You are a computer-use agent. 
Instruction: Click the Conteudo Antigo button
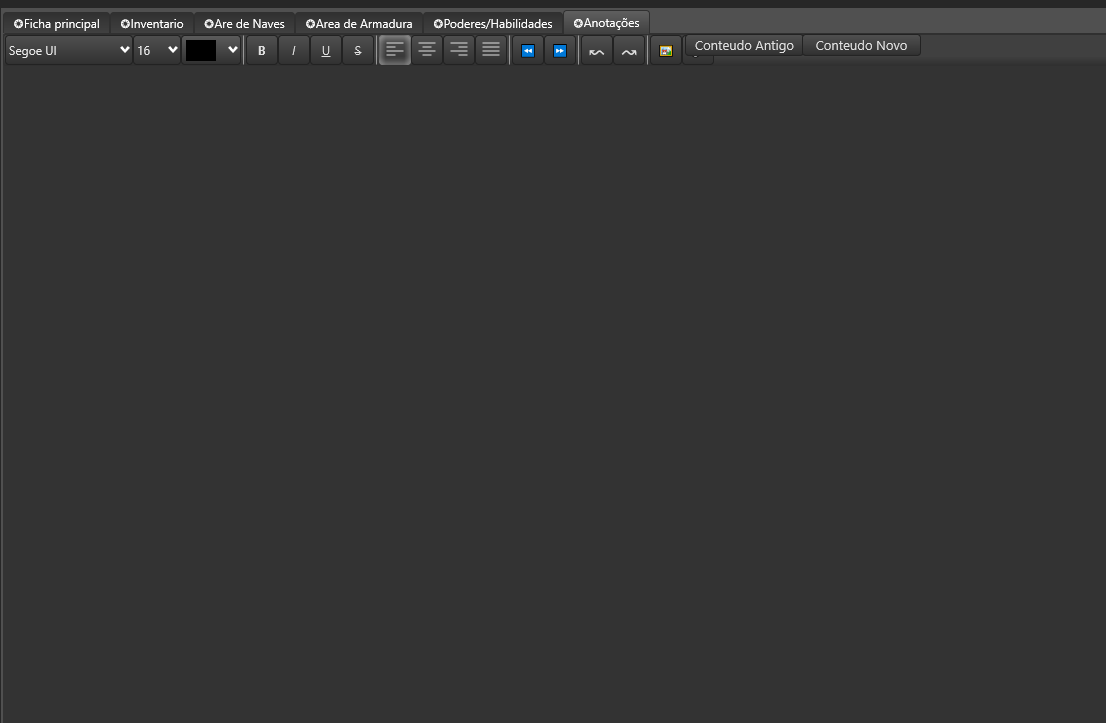(744, 45)
